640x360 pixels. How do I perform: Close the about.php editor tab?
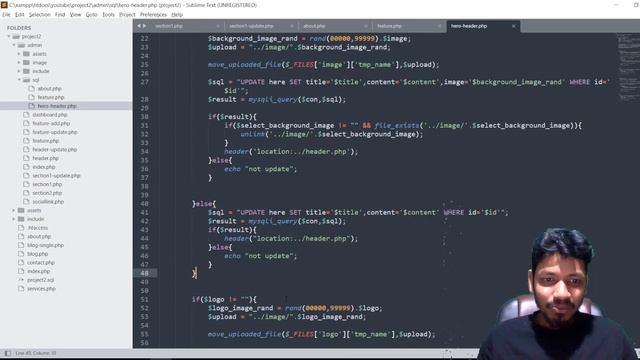pyautogui.click(x=366, y=26)
